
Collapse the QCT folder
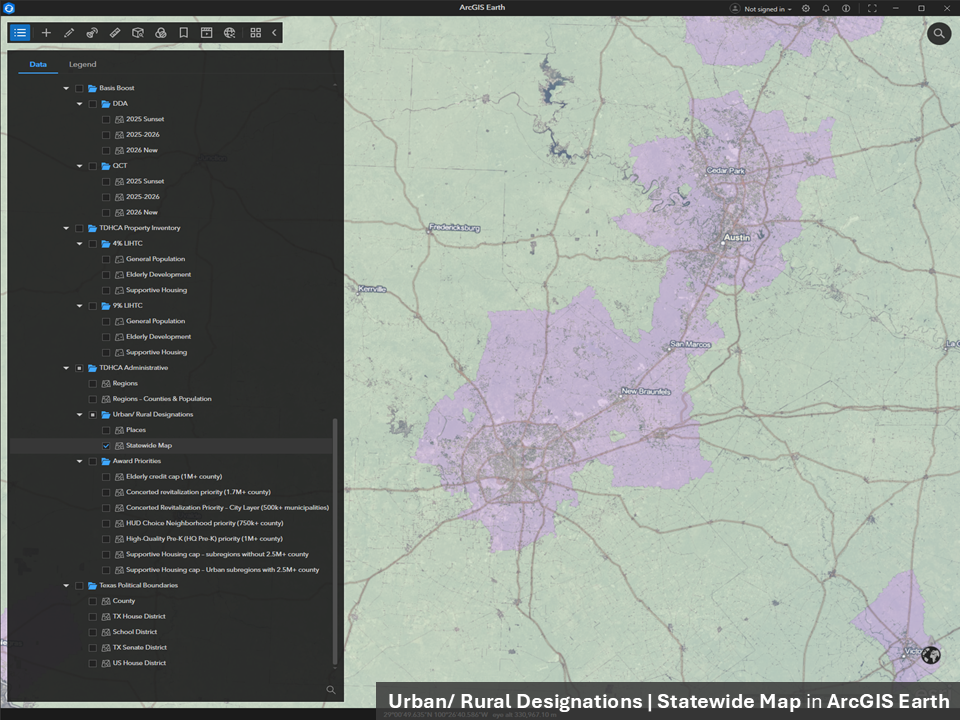tap(80, 166)
